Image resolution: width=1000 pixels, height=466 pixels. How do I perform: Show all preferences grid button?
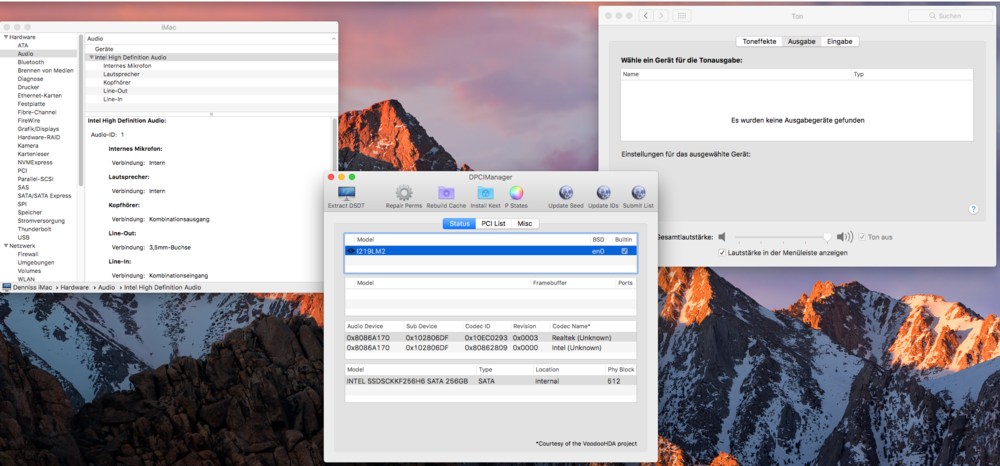682,16
